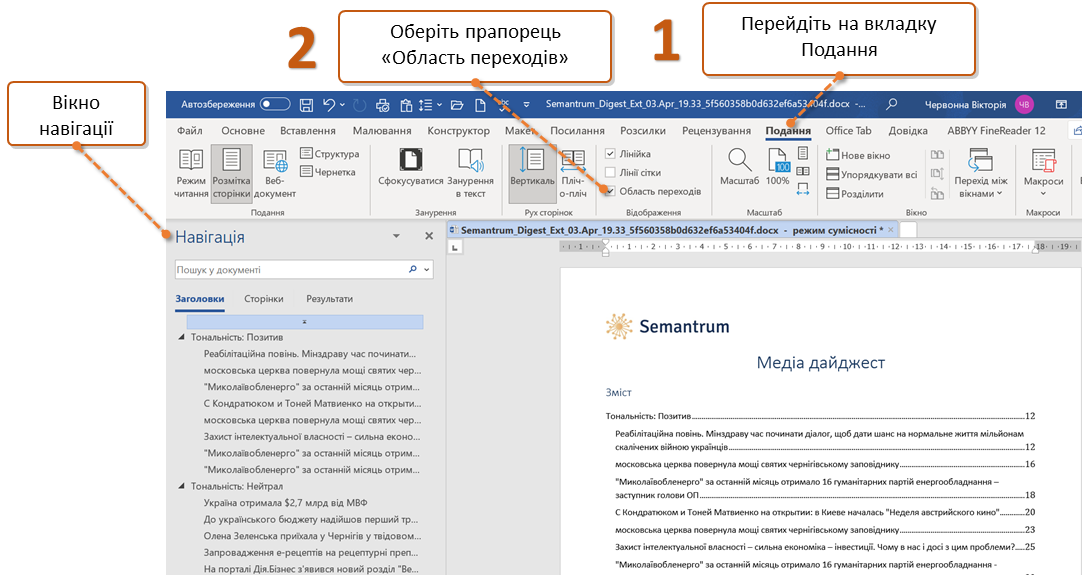Open the ABBYY FineReader 12 tab

[x=996, y=130]
